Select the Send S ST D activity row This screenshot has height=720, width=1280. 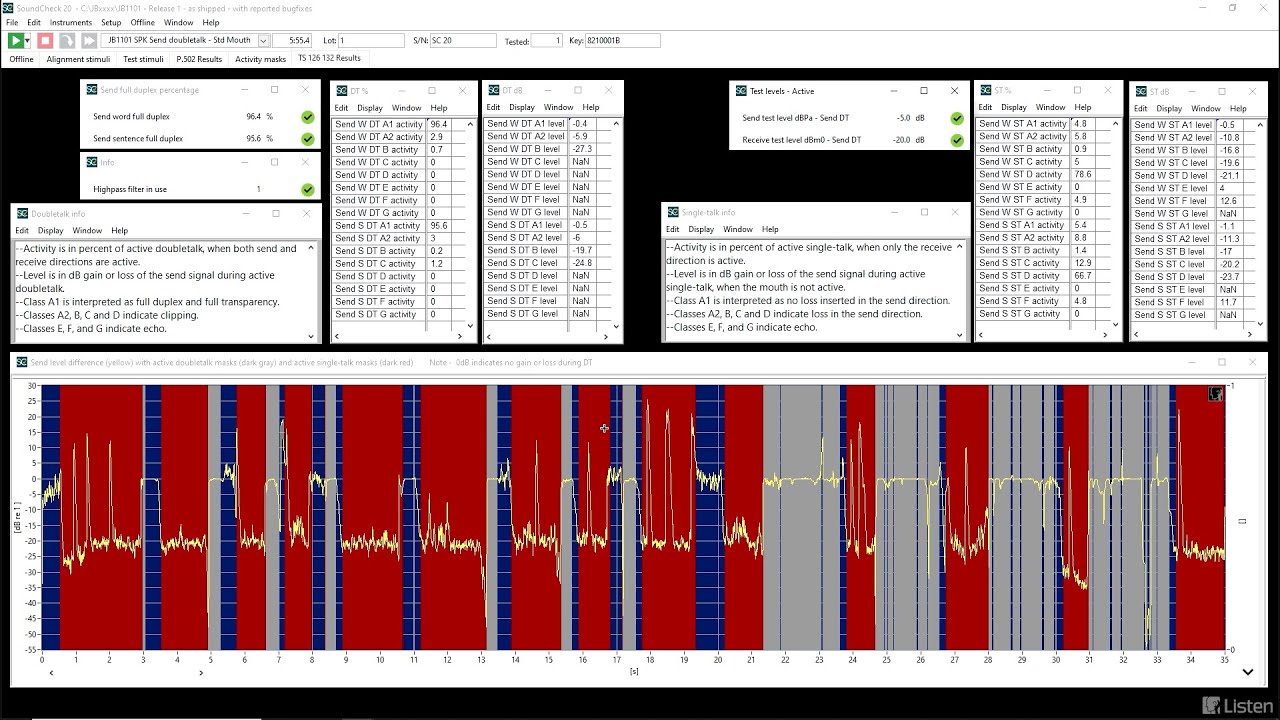pos(1041,276)
